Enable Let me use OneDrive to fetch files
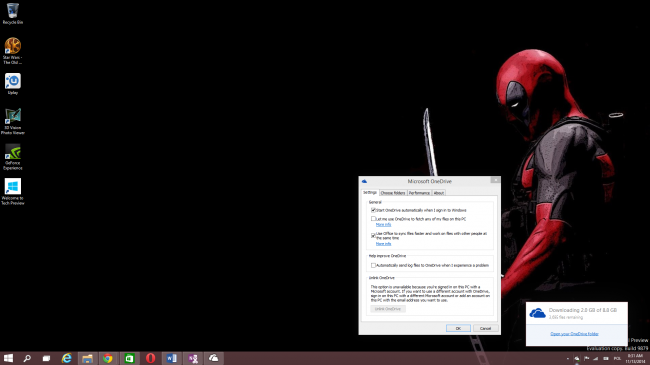650x365 pixels. point(373,219)
